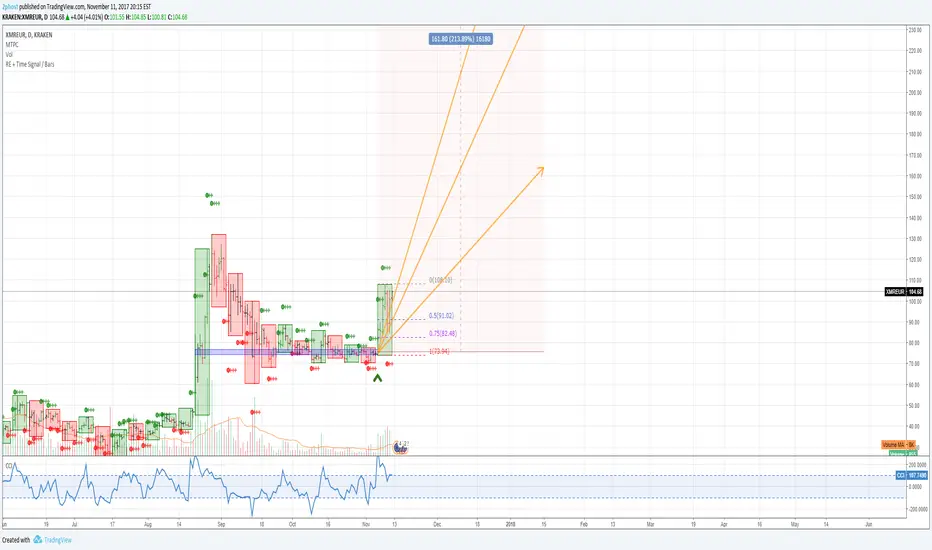Click the XMREUR, D, KRAKEN legend label
This screenshot has width=932, height=550.
pyautogui.click(x=29, y=35)
